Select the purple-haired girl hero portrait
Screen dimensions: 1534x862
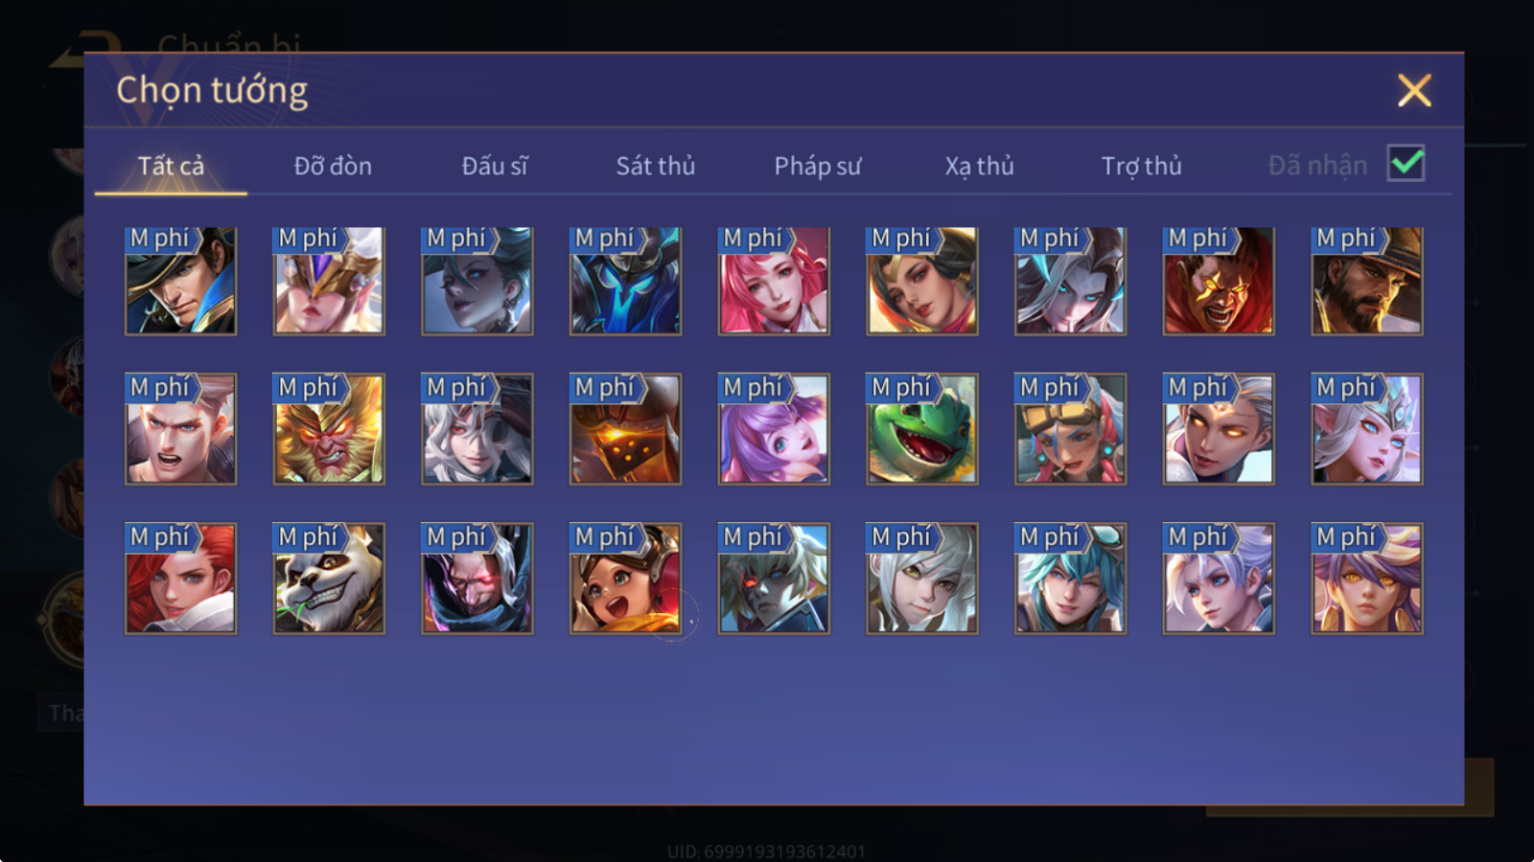tap(774, 429)
